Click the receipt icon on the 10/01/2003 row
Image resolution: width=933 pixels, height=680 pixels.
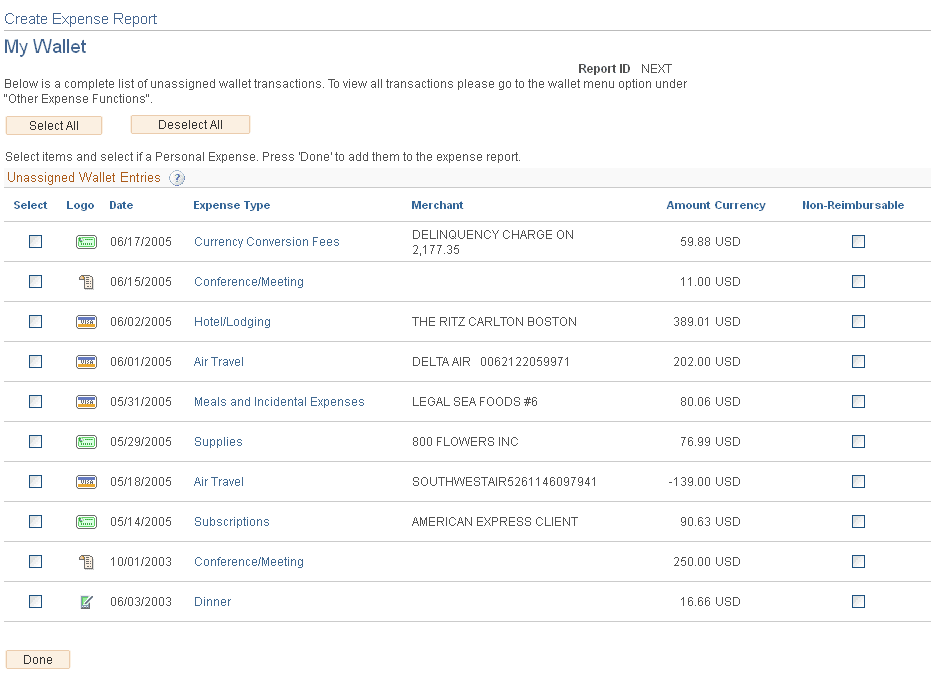click(86, 561)
